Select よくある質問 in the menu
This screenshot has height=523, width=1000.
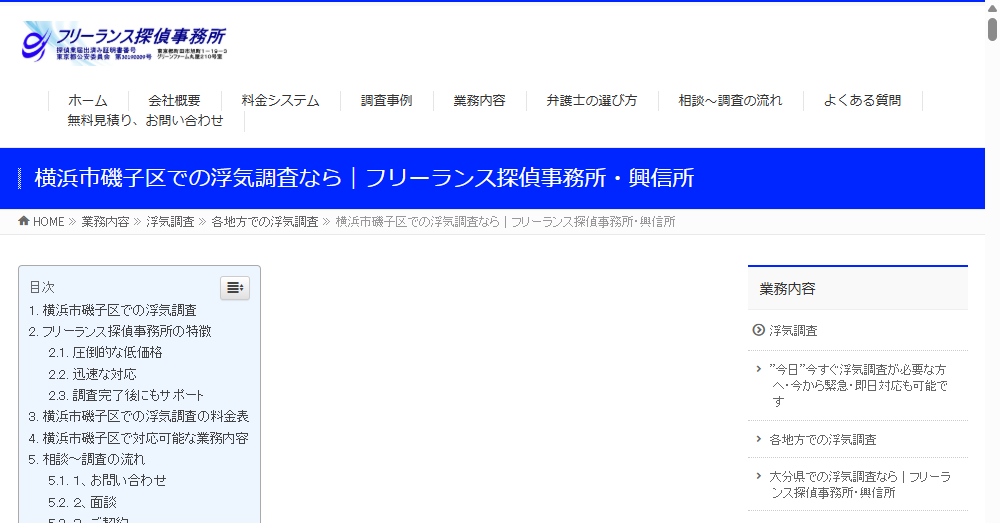click(862, 100)
